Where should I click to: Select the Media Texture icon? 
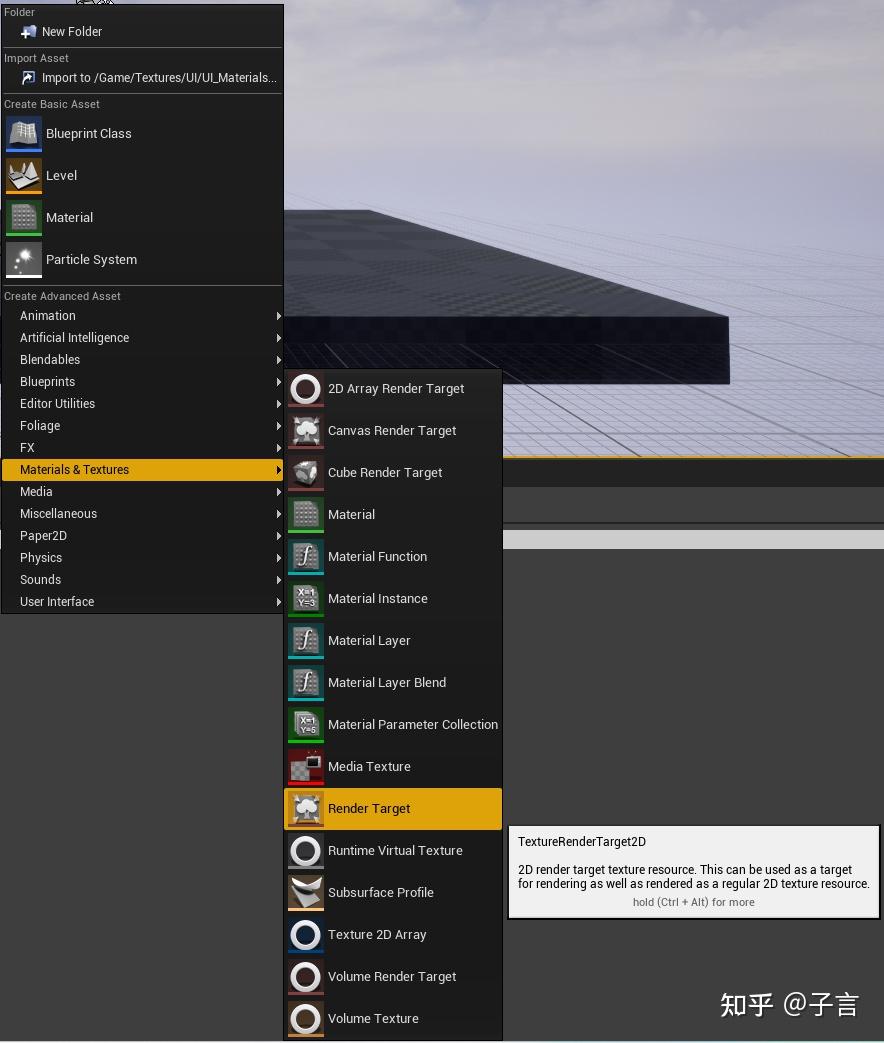(x=305, y=766)
